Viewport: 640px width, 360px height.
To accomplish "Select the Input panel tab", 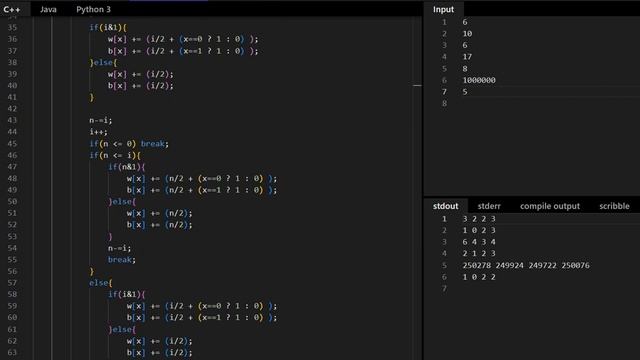I will coord(443,9).
